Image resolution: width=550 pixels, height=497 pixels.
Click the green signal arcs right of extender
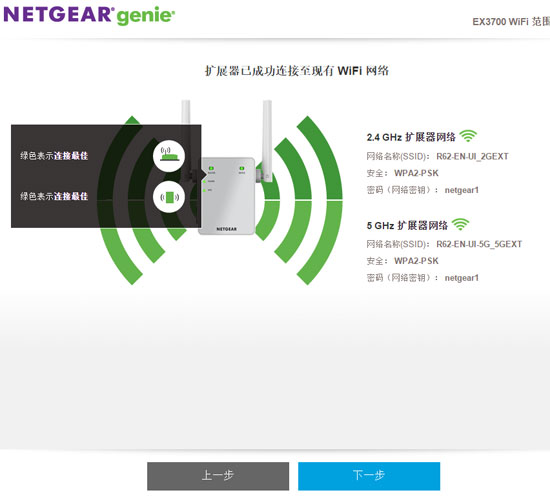[x=299, y=200]
